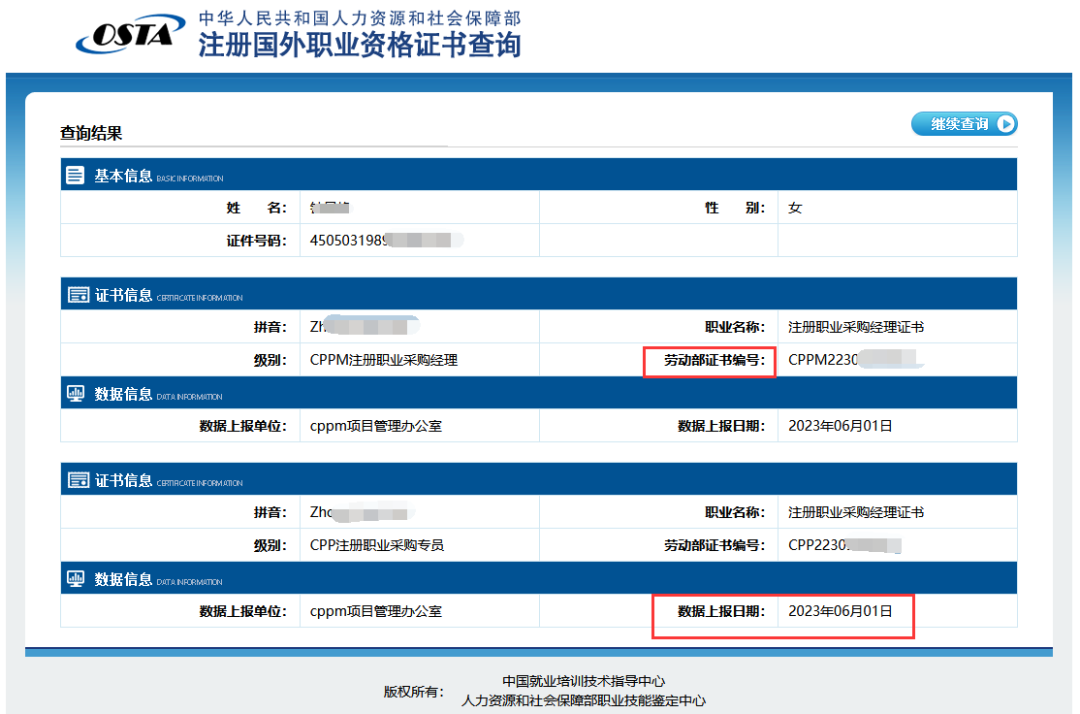Image resolution: width=1080 pixels, height=714 pixels.
Task: Click the 查询结果 heading
Action: click(x=91, y=133)
